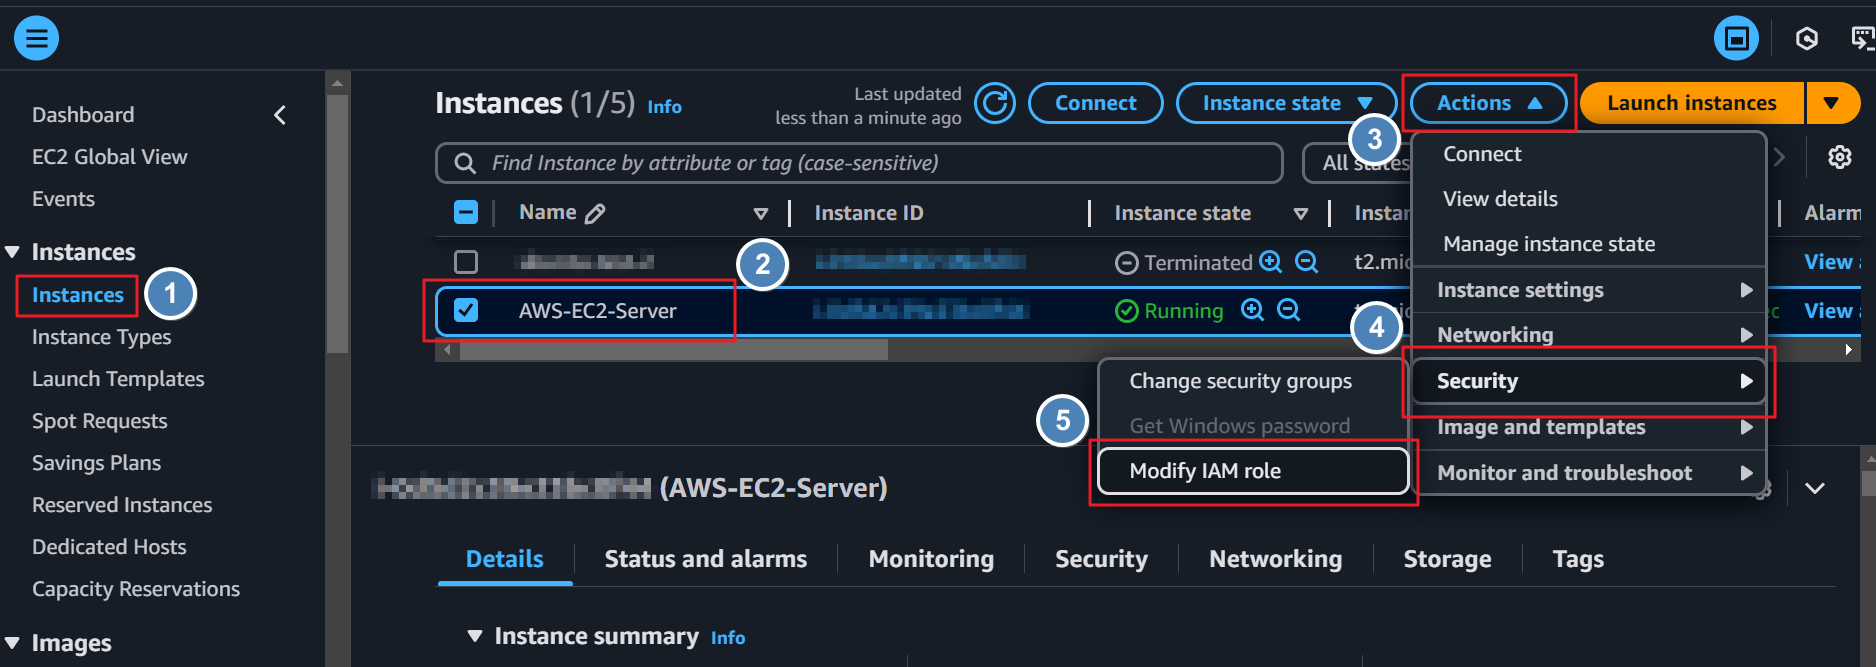The width and height of the screenshot is (1876, 667).
Task: Open CloudShell icon in top bar
Action: click(1862, 38)
